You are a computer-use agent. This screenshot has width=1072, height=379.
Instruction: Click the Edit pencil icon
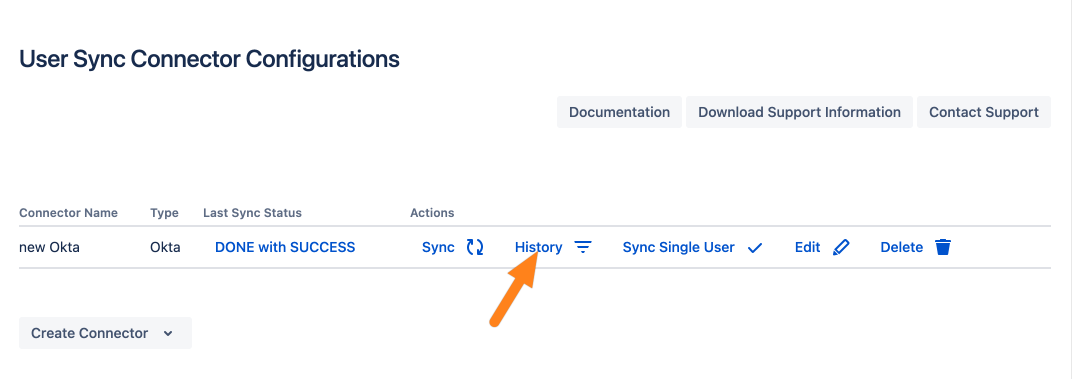point(841,247)
